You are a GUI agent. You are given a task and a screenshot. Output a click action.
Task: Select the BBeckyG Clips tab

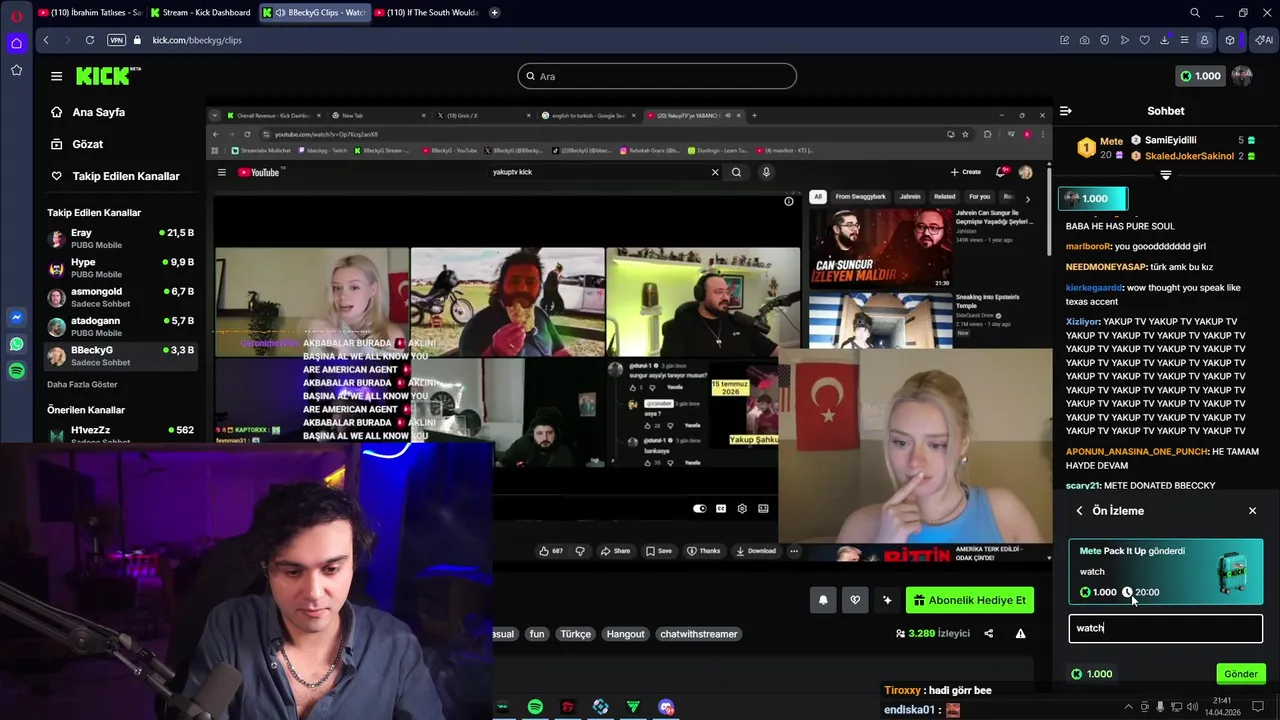pos(314,13)
